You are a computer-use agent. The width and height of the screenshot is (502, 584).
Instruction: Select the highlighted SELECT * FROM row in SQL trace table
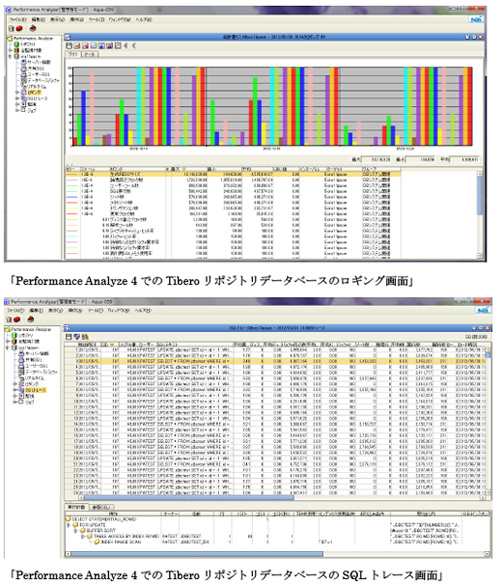pos(275,361)
